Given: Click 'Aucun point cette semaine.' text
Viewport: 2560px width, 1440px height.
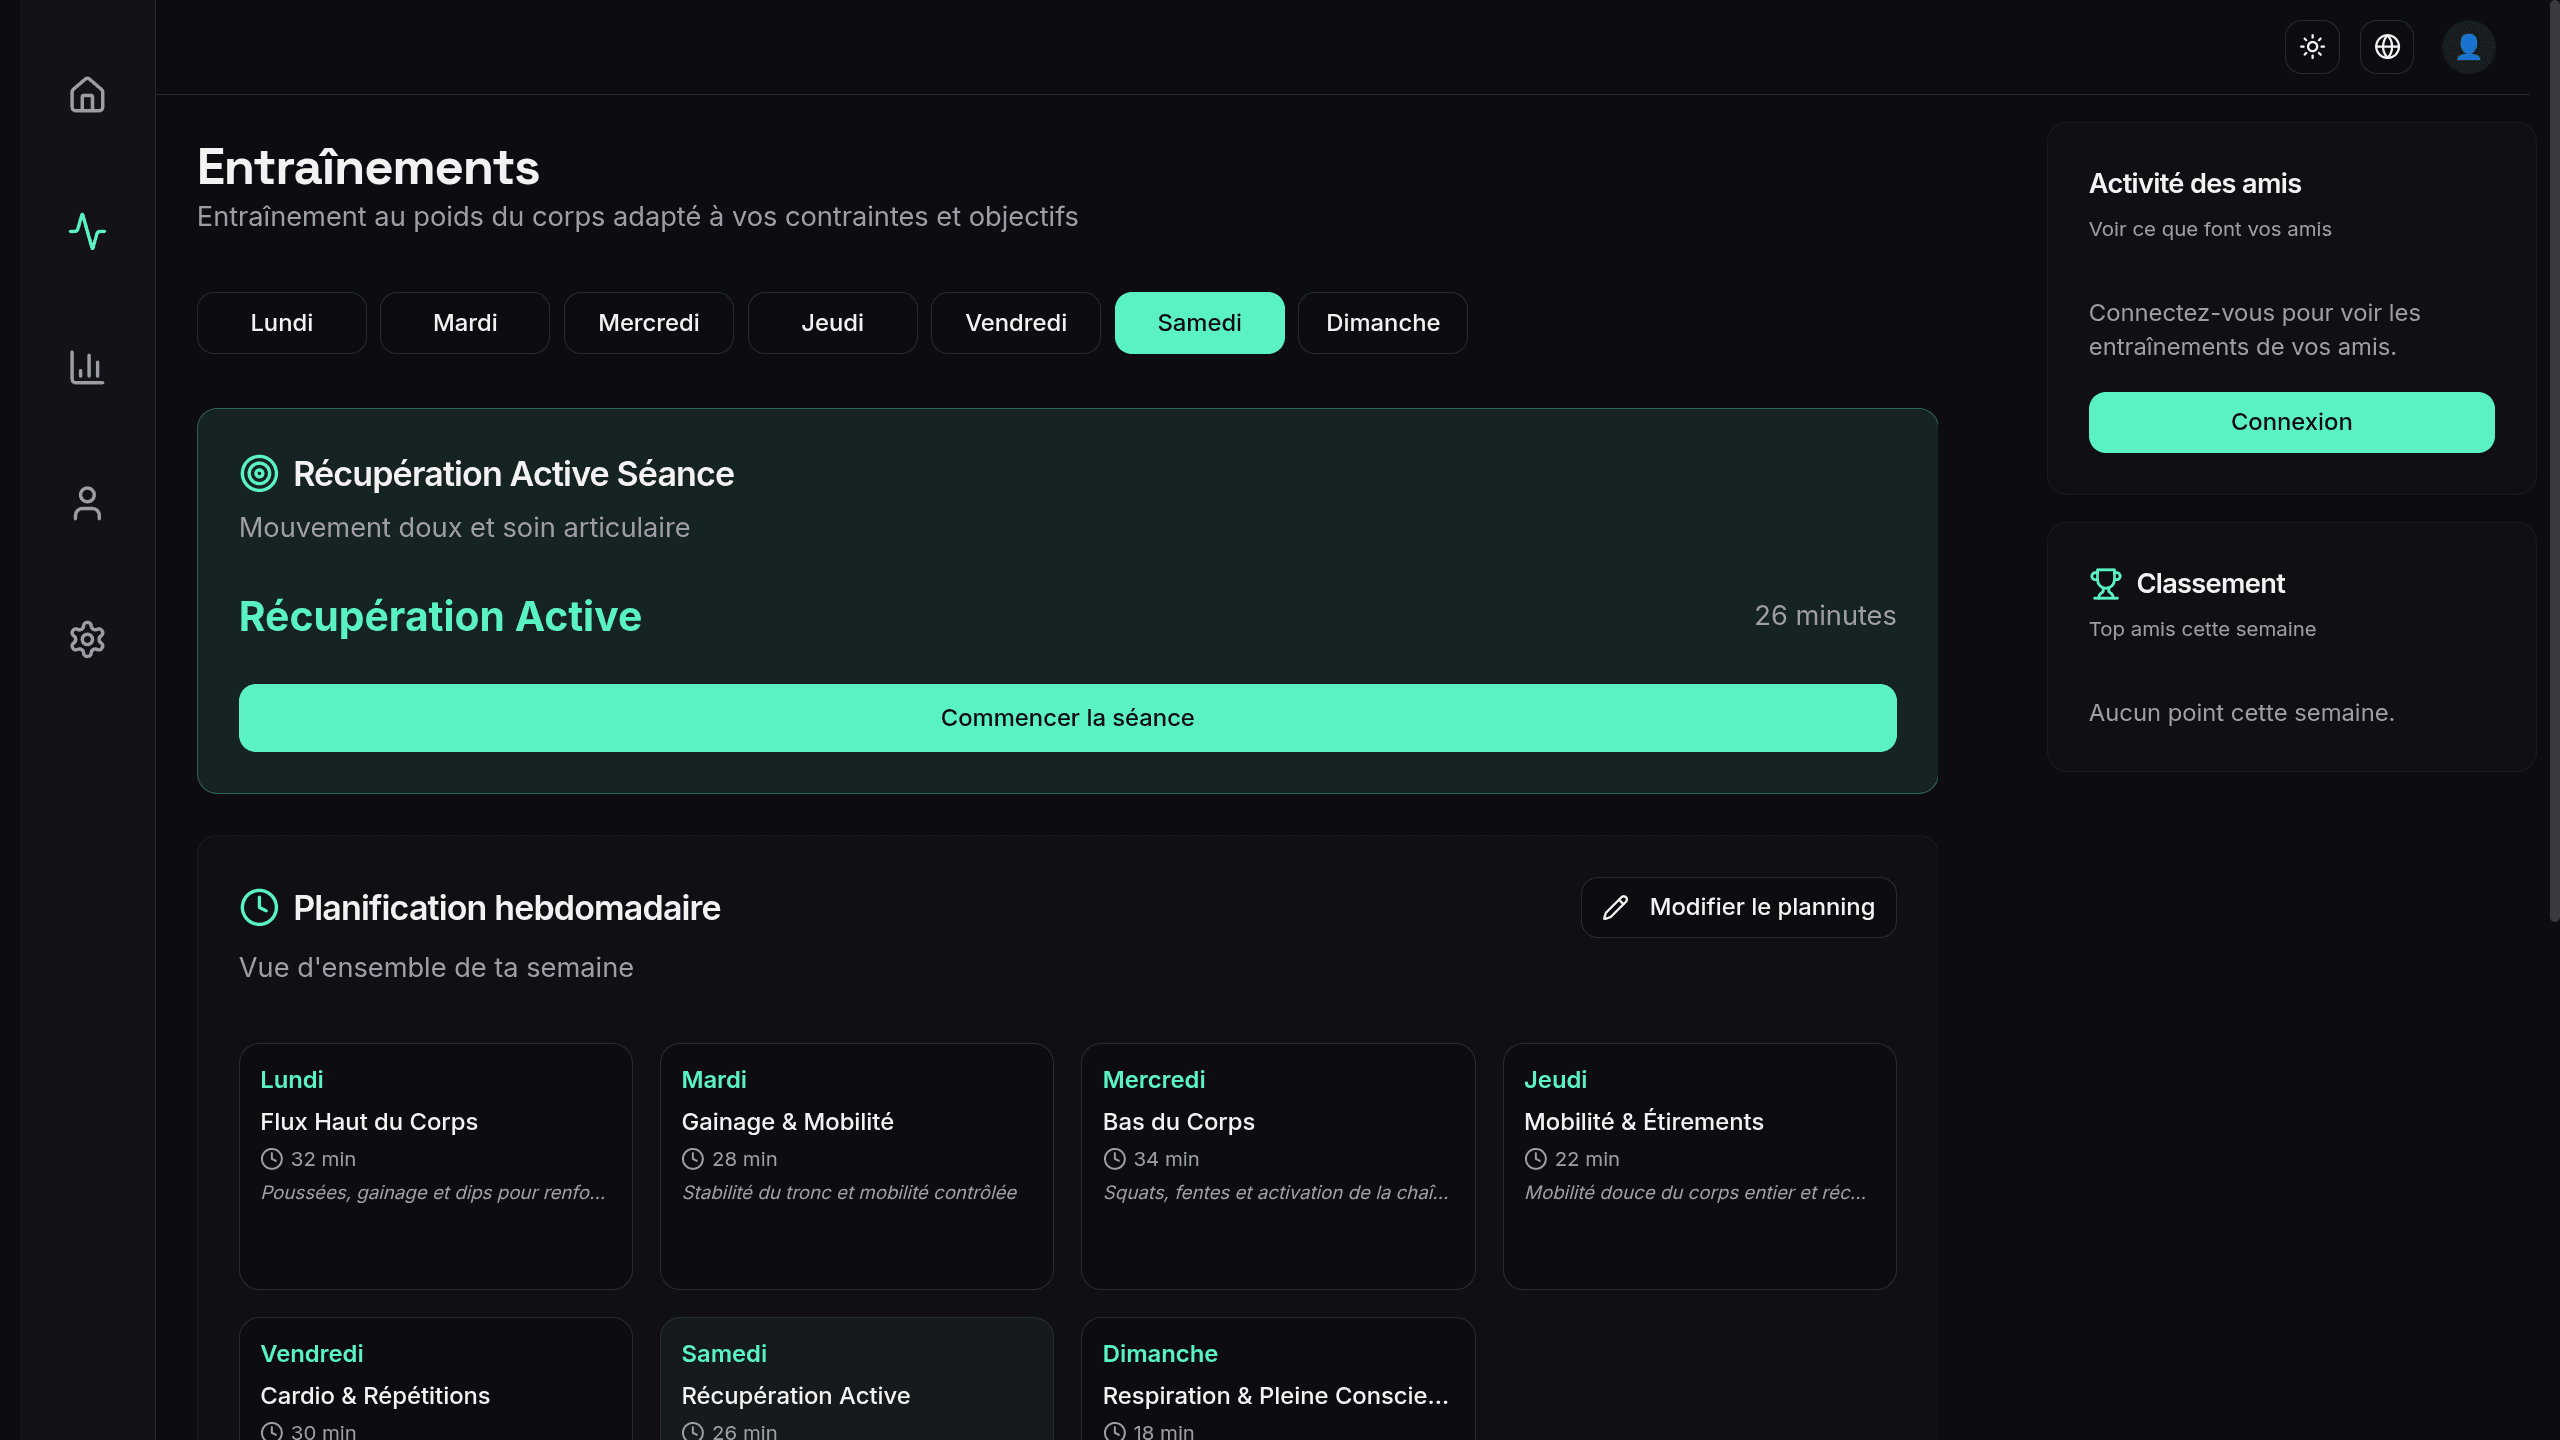Looking at the screenshot, I should coord(2241,713).
